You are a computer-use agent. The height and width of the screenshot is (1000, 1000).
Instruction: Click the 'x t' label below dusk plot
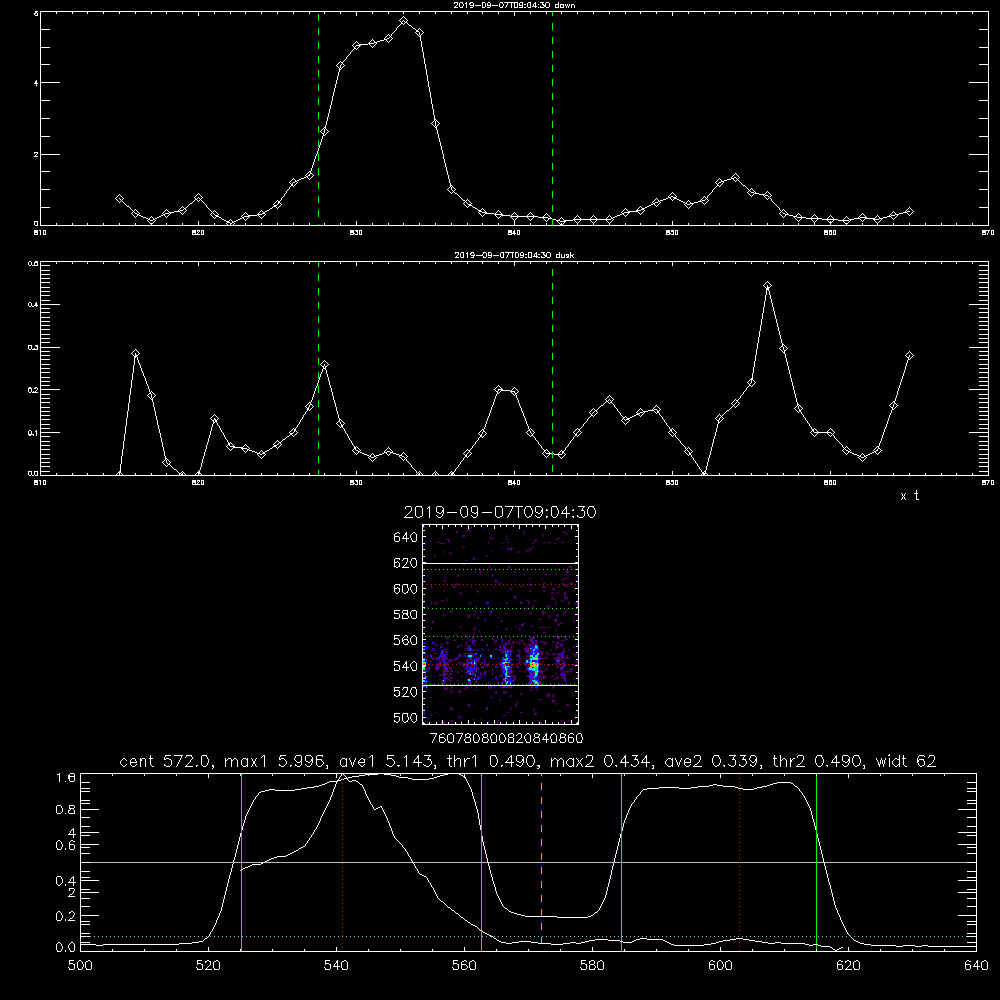(x=909, y=496)
